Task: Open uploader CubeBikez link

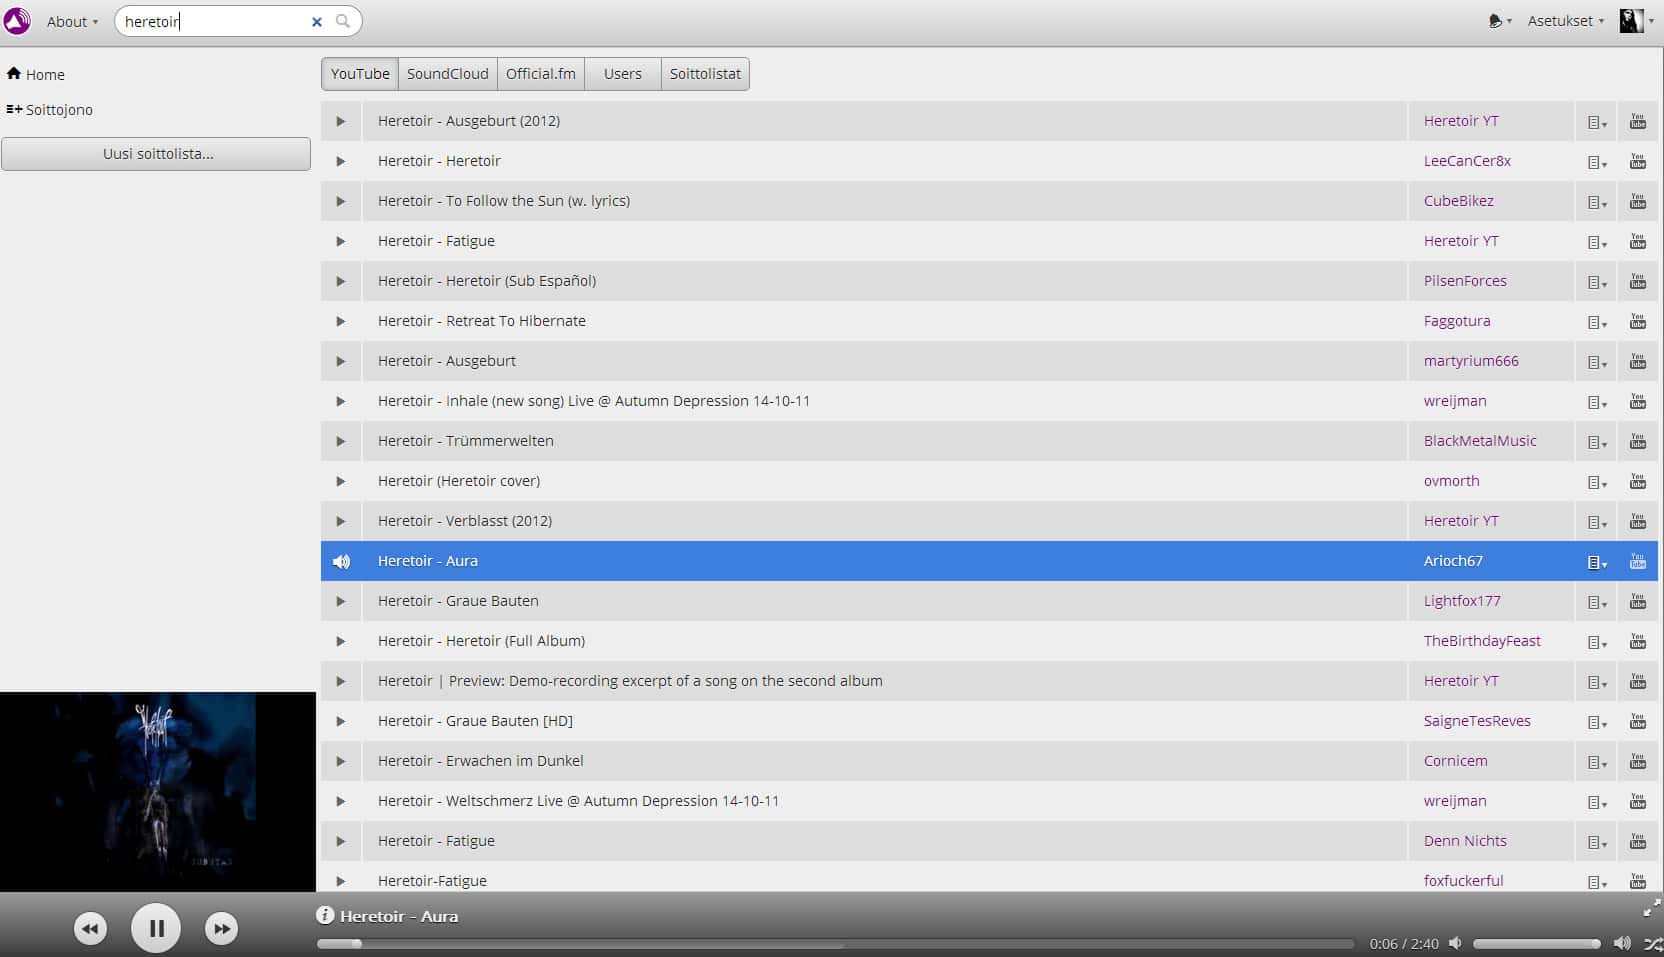Action: pyautogui.click(x=1459, y=201)
